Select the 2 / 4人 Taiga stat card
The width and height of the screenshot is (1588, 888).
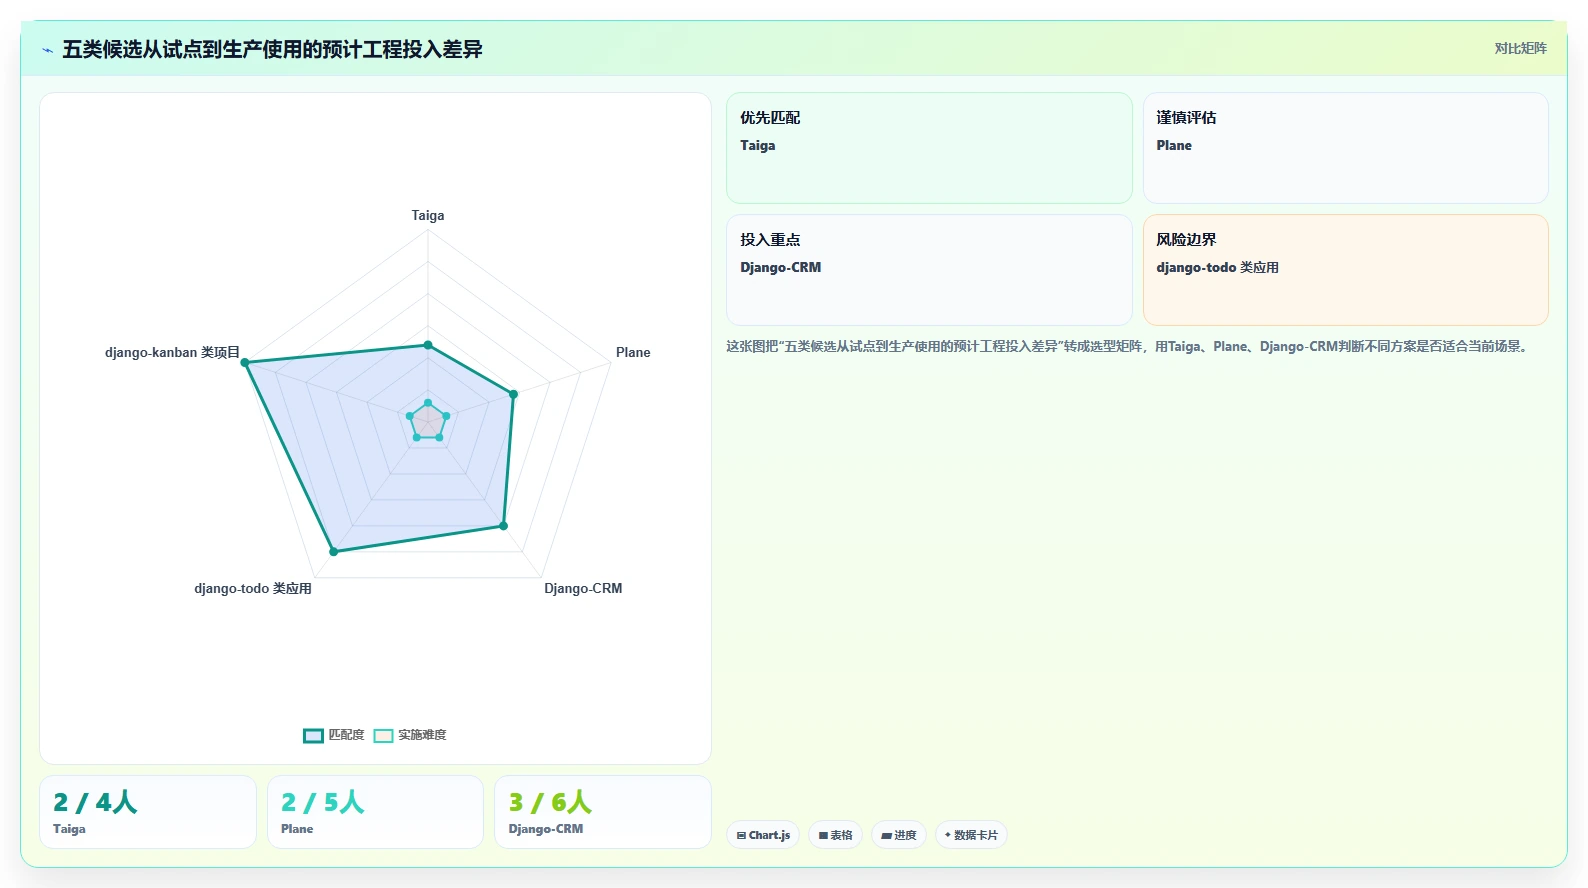(x=148, y=812)
